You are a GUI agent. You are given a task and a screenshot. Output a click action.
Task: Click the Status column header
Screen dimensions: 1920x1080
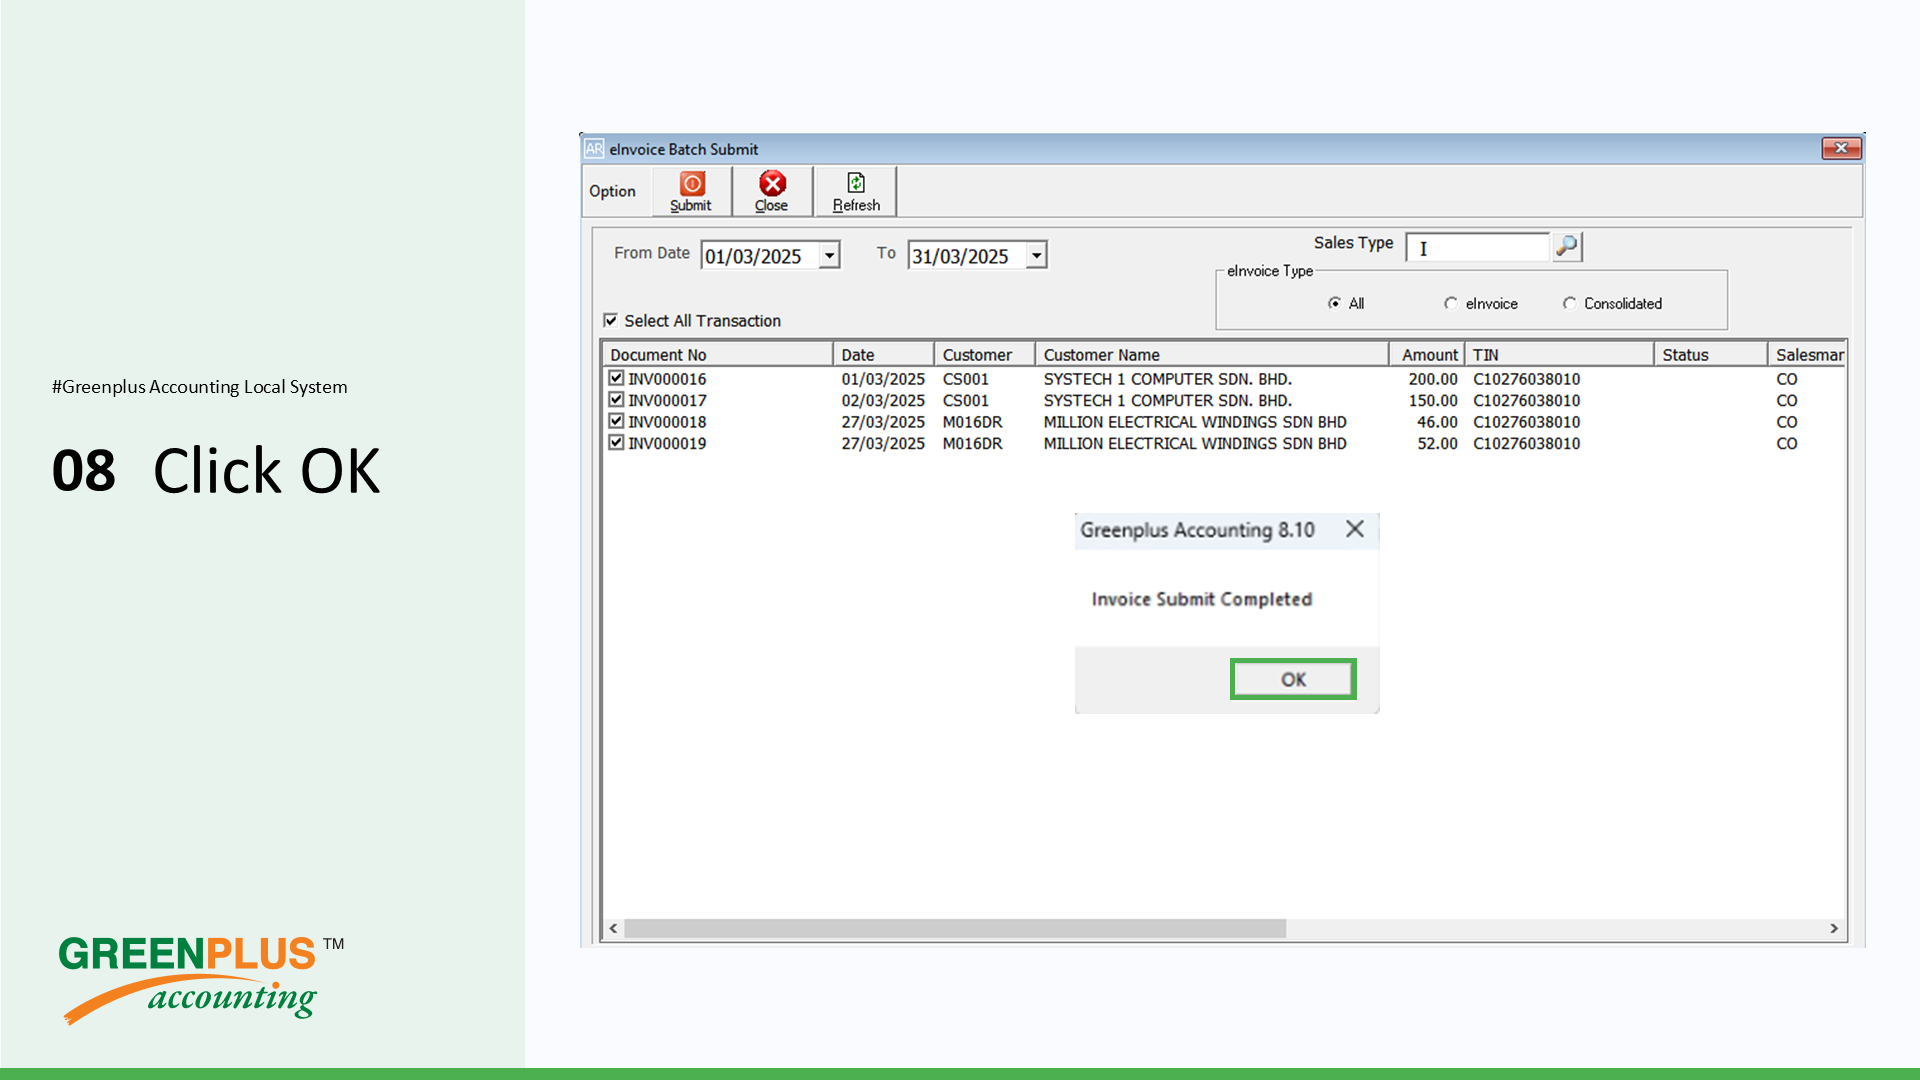1711,355
